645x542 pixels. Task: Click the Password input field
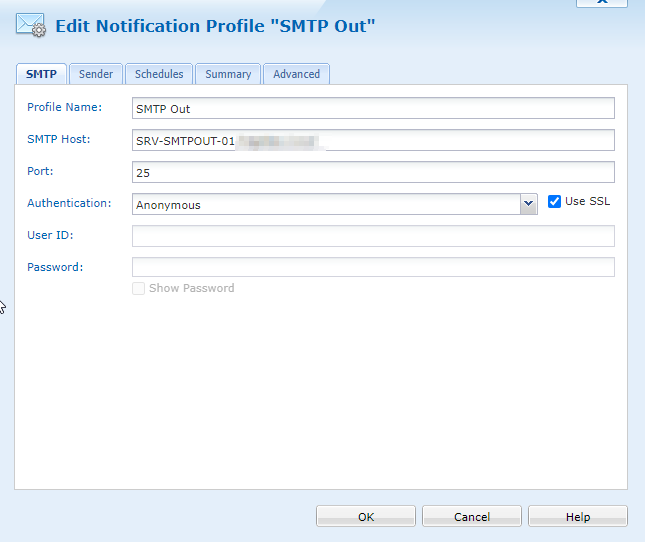373,267
